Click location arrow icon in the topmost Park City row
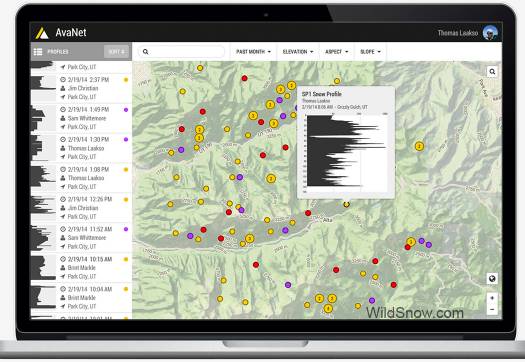This screenshot has height=362, width=525. click(x=63, y=67)
